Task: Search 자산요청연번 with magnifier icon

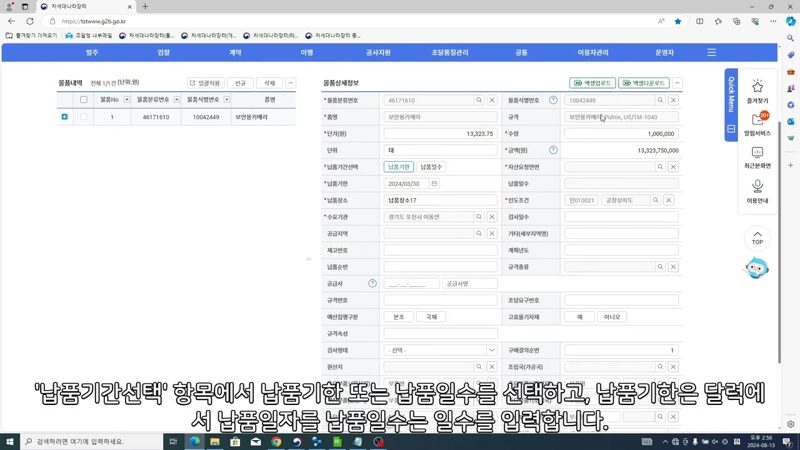Action: (660, 167)
